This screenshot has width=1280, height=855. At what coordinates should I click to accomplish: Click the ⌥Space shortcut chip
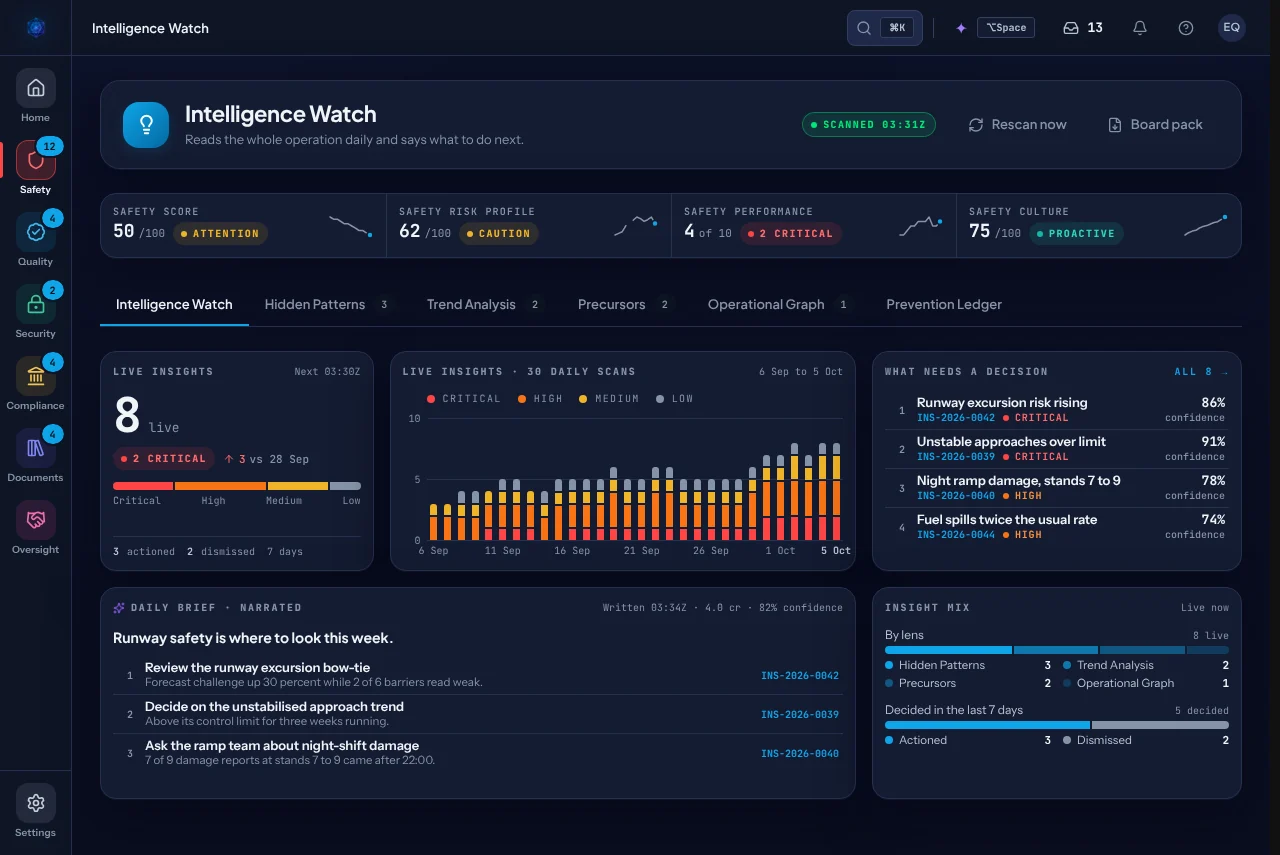pyautogui.click(x=1006, y=28)
